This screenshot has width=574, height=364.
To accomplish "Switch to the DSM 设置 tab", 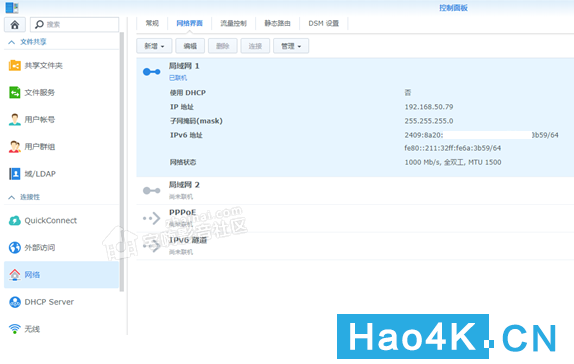I will pyautogui.click(x=324, y=23).
